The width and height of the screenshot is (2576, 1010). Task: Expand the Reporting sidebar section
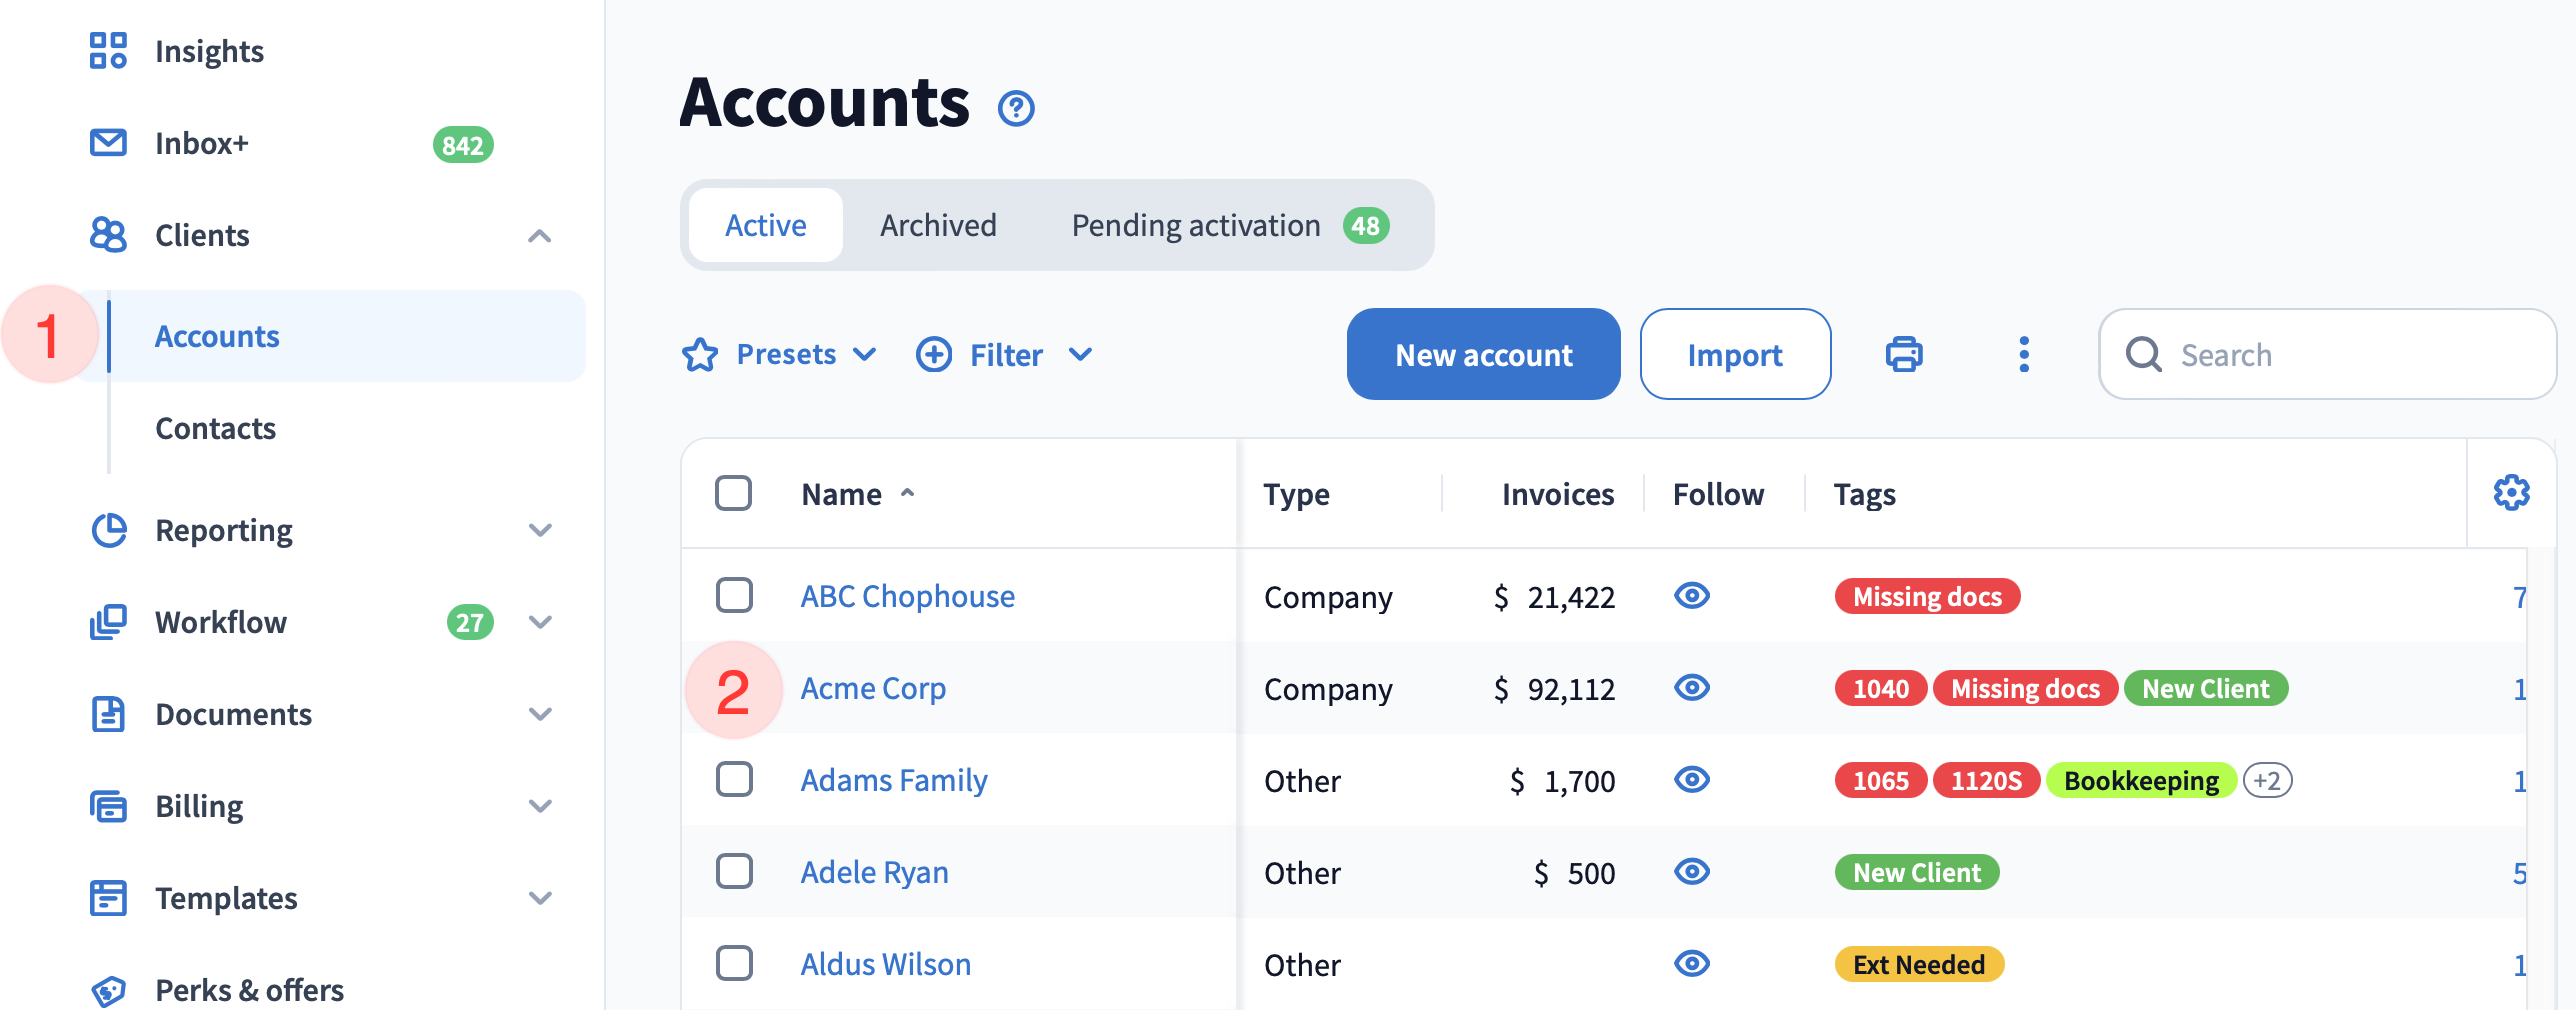pos(540,530)
